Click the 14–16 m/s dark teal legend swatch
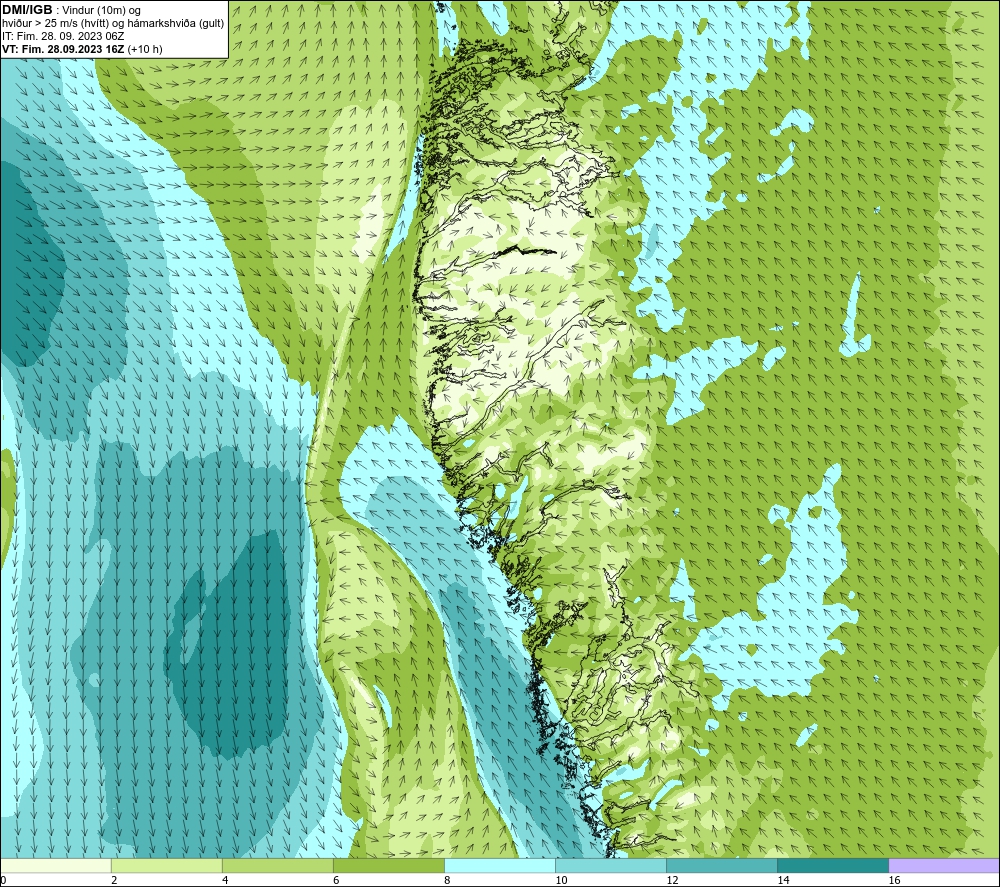The image size is (1000, 887). pos(832,865)
